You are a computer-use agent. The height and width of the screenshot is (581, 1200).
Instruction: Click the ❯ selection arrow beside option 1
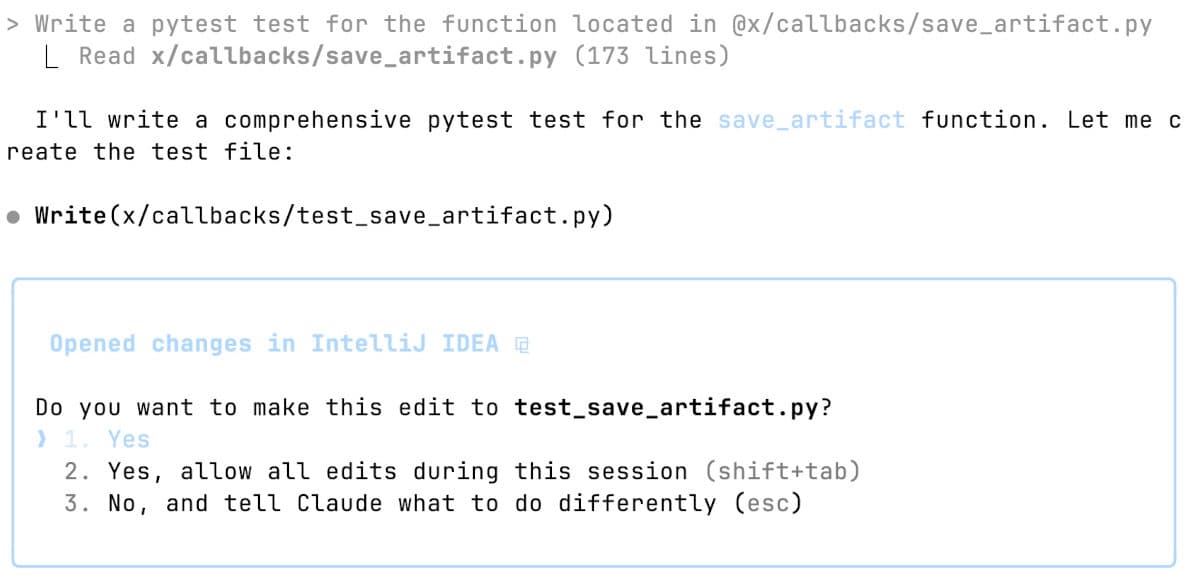click(41, 439)
